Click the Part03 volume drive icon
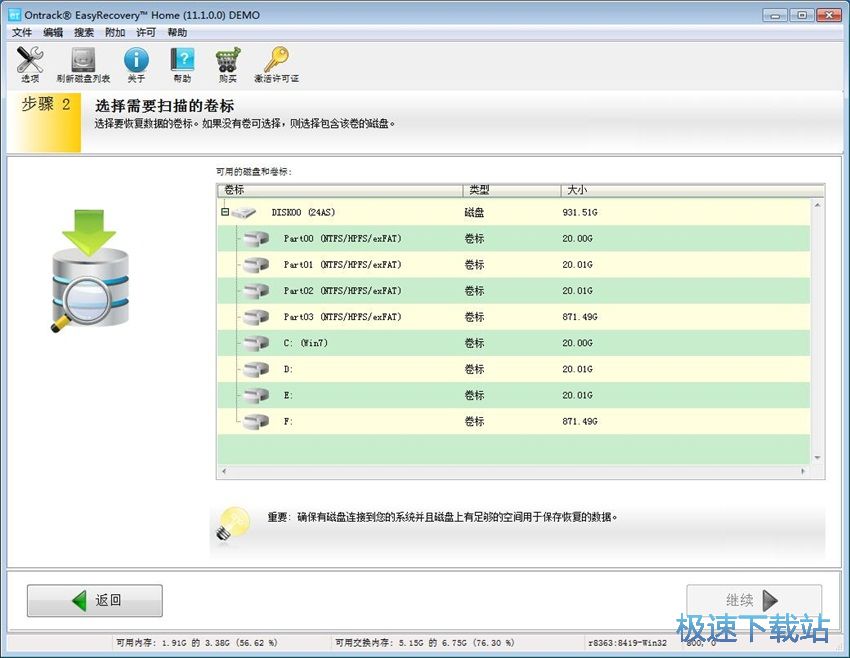Image resolution: width=850 pixels, height=658 pixels. (x=256, y=317)
